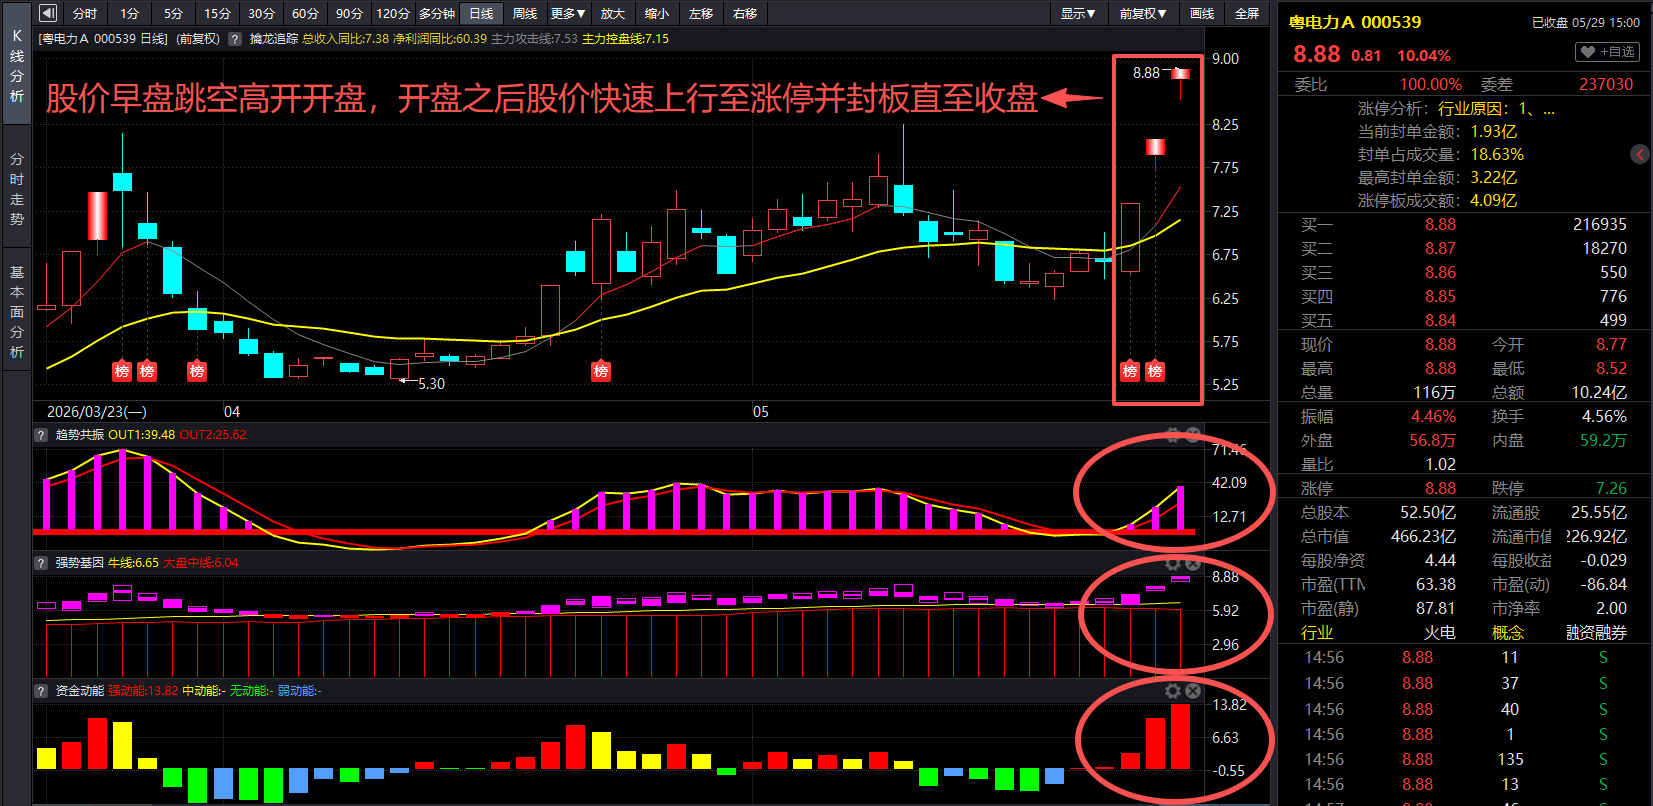Open settings gear of 资金动能 panel
The width and height of the screenshot is (1653, 806).
click(x=1173, y=691)
